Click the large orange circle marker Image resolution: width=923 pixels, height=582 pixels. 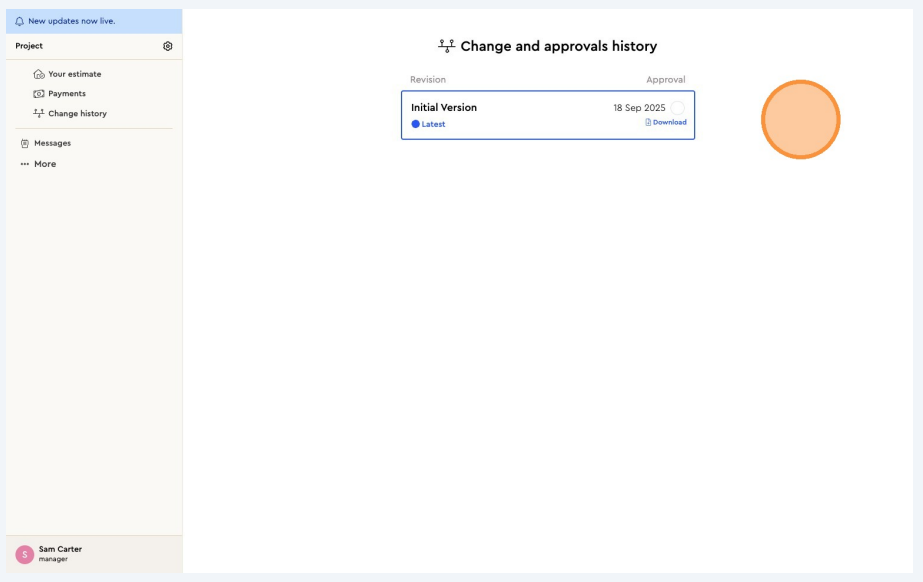click(x=800, y=119)
